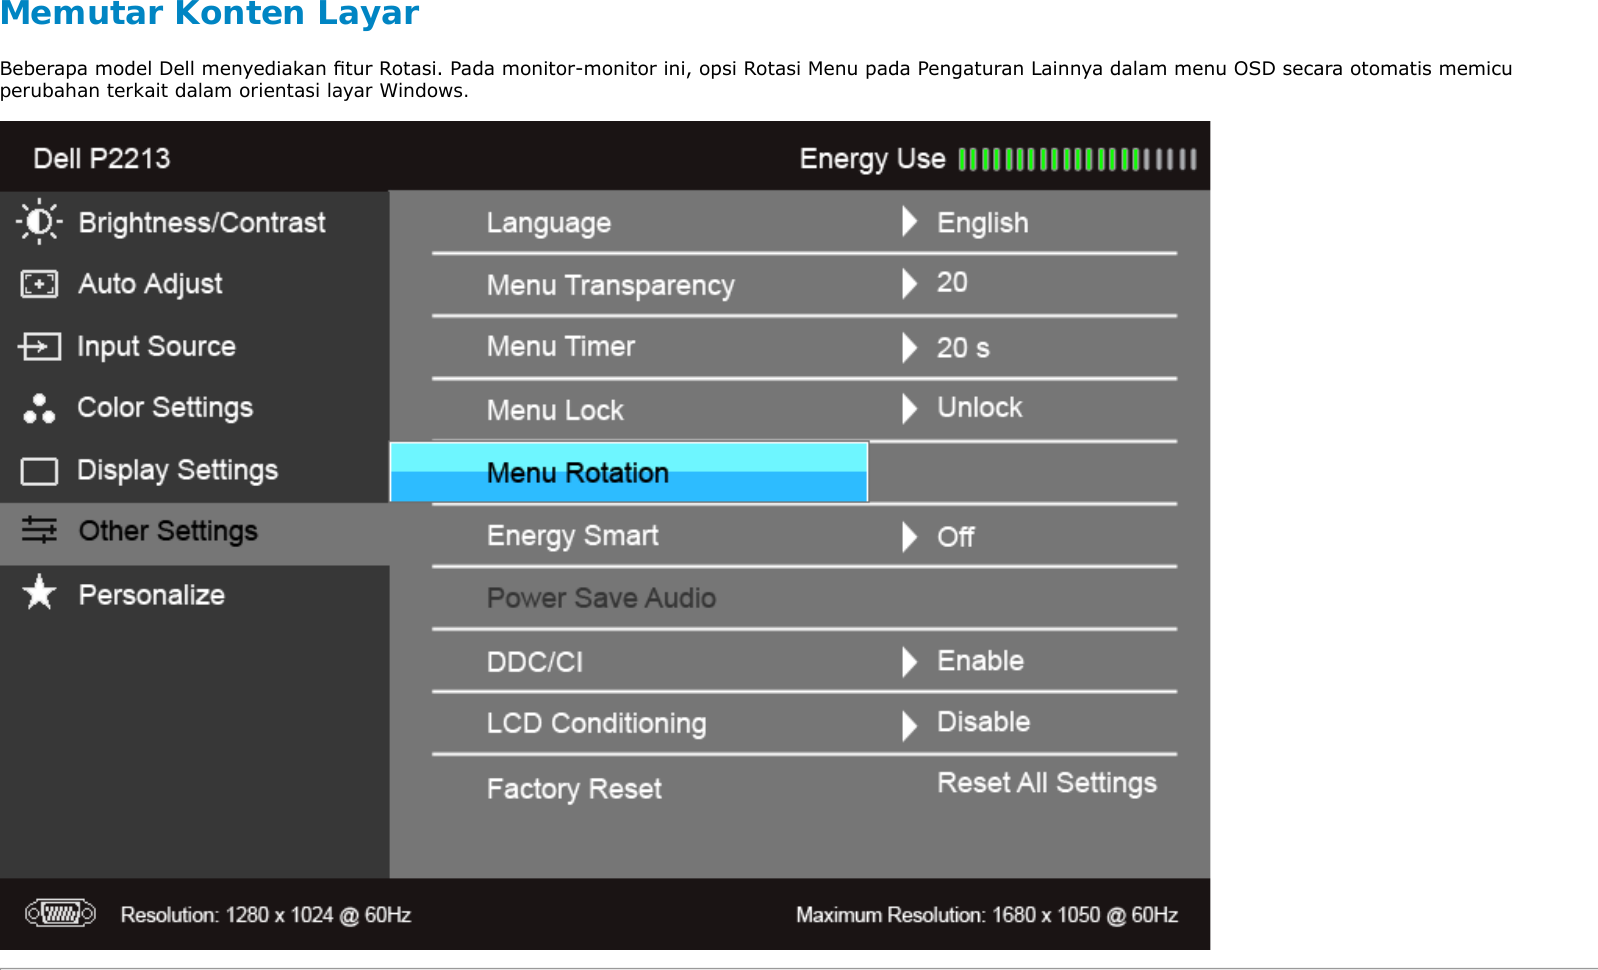Expand arrow next to DDC/CI

point(909,661)
